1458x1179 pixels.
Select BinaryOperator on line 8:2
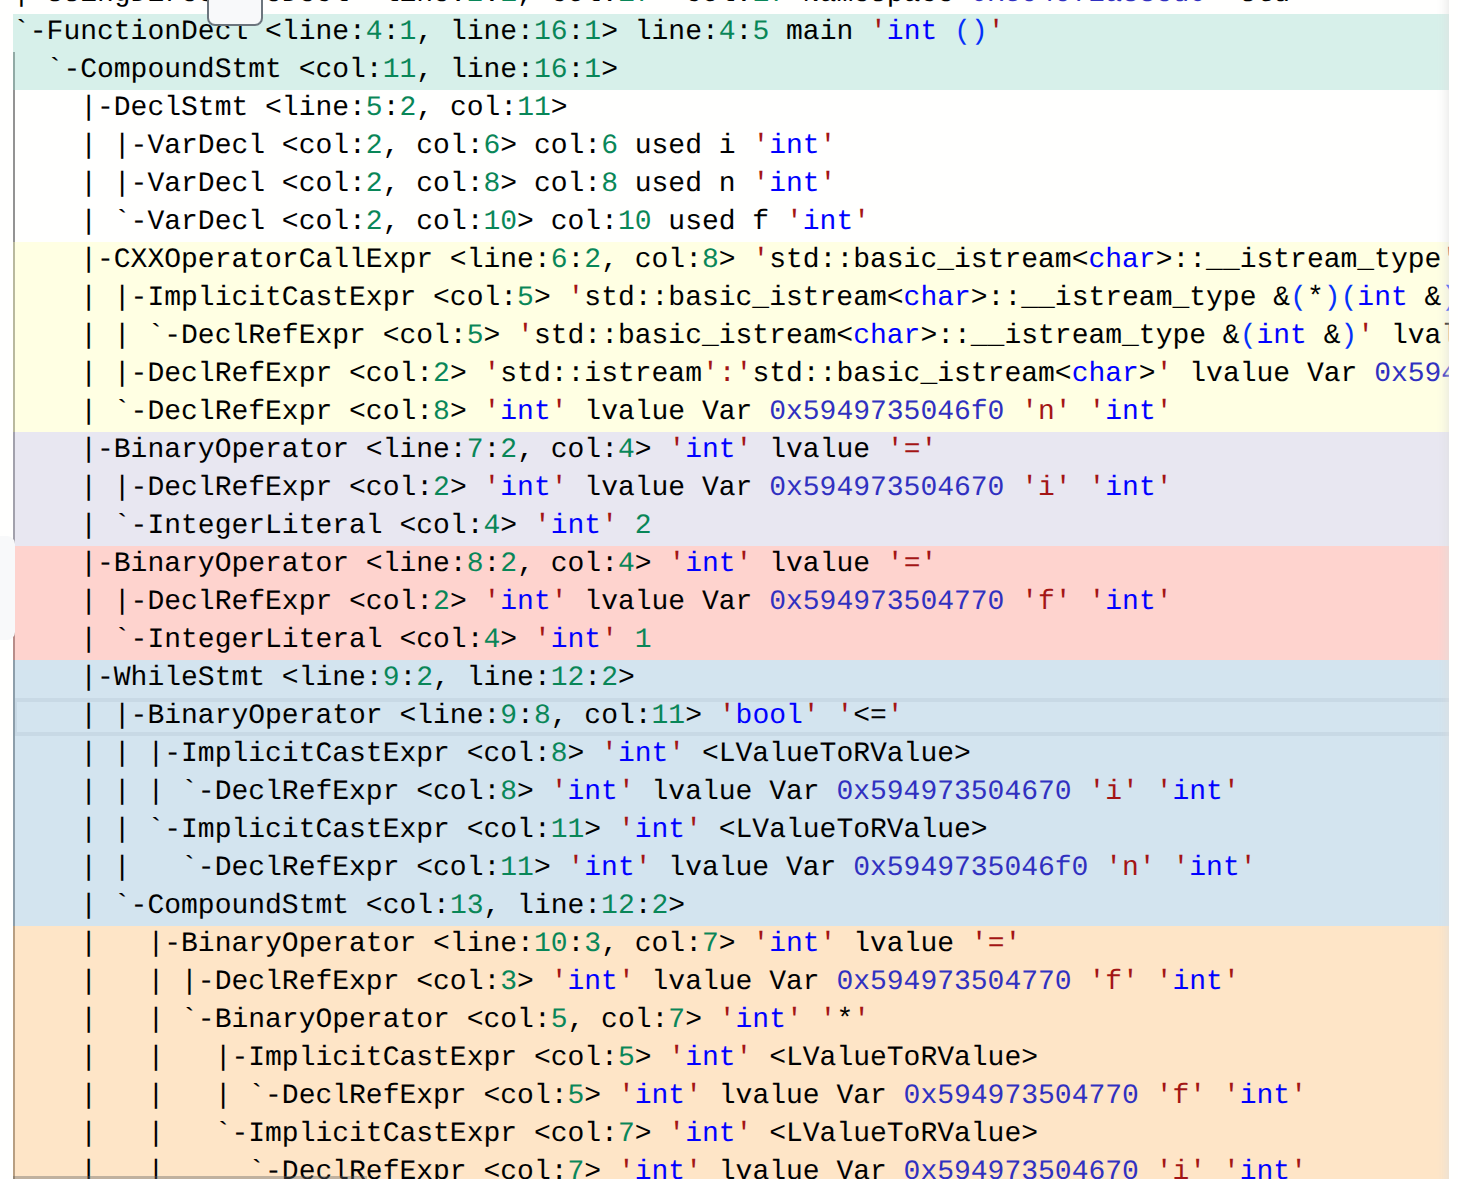point(230,563)
